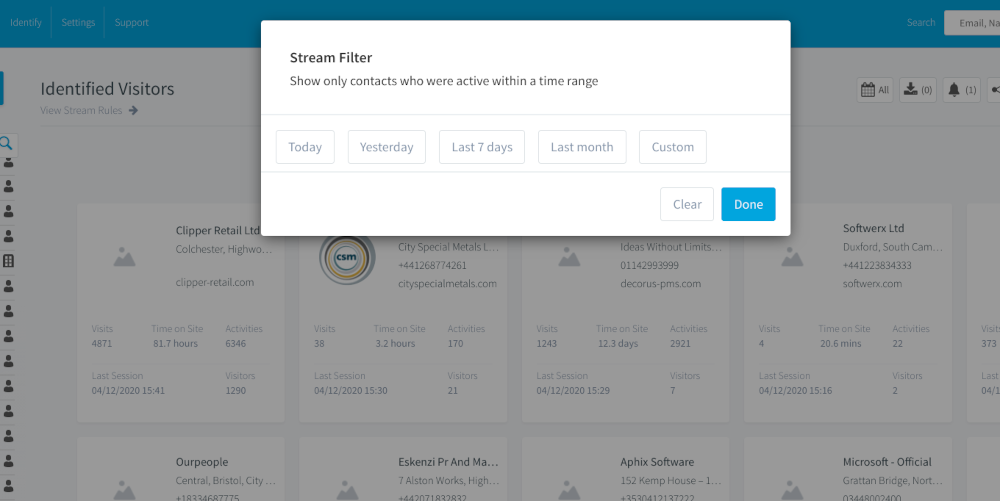Click the cityspecialmetals.com domain
The height and width of the screenshot is (501, 1000).
point(447,284)
